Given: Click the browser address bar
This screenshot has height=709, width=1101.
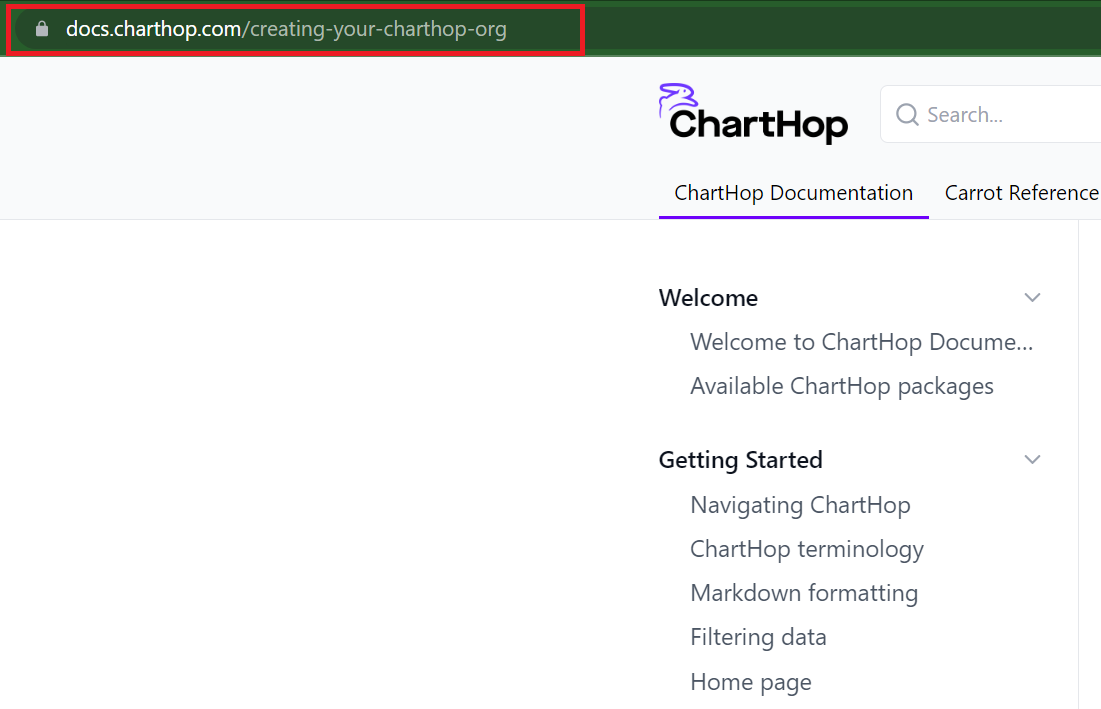Looking at the screenshot, I should point(294,28).
